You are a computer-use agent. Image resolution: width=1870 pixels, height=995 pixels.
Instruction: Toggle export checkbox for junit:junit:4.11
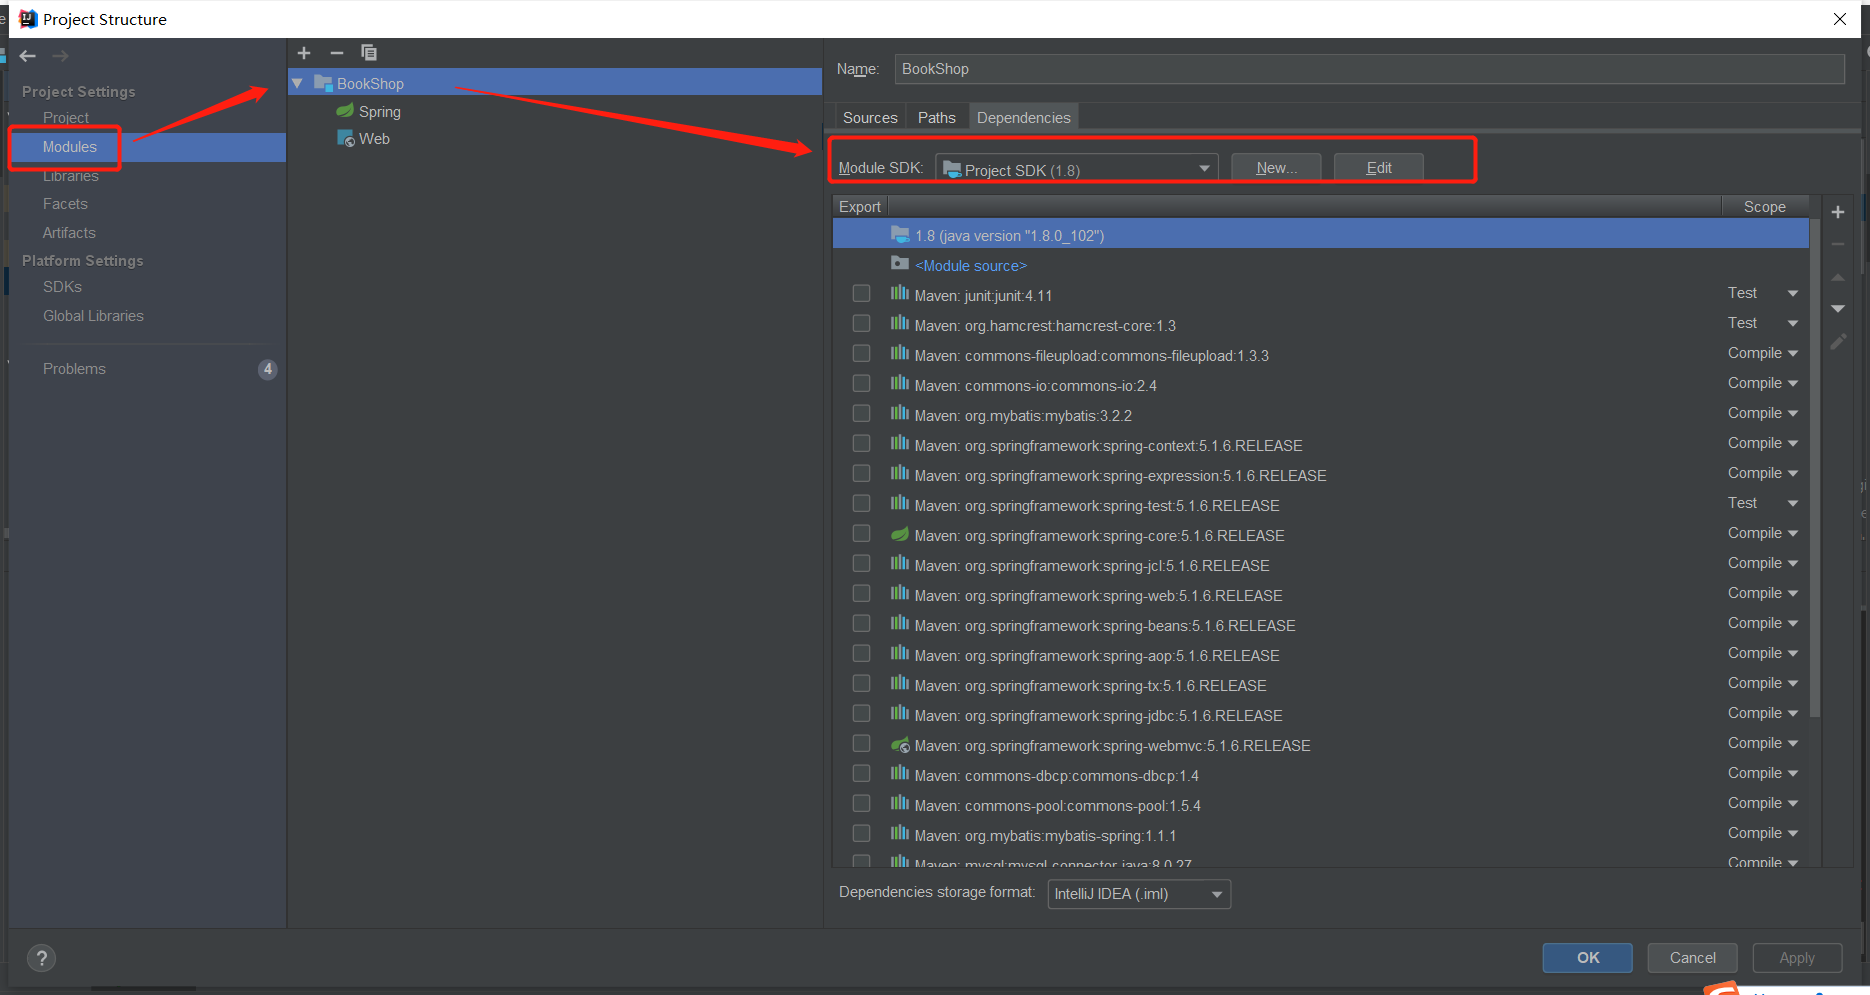pos(861,294)
